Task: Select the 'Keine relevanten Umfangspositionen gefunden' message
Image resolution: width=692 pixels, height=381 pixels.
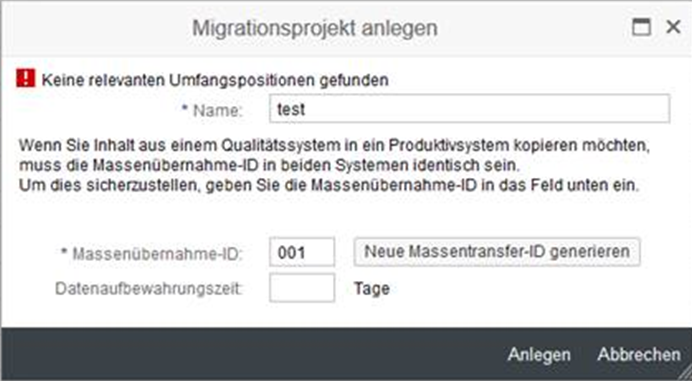Action: [215, 80]
